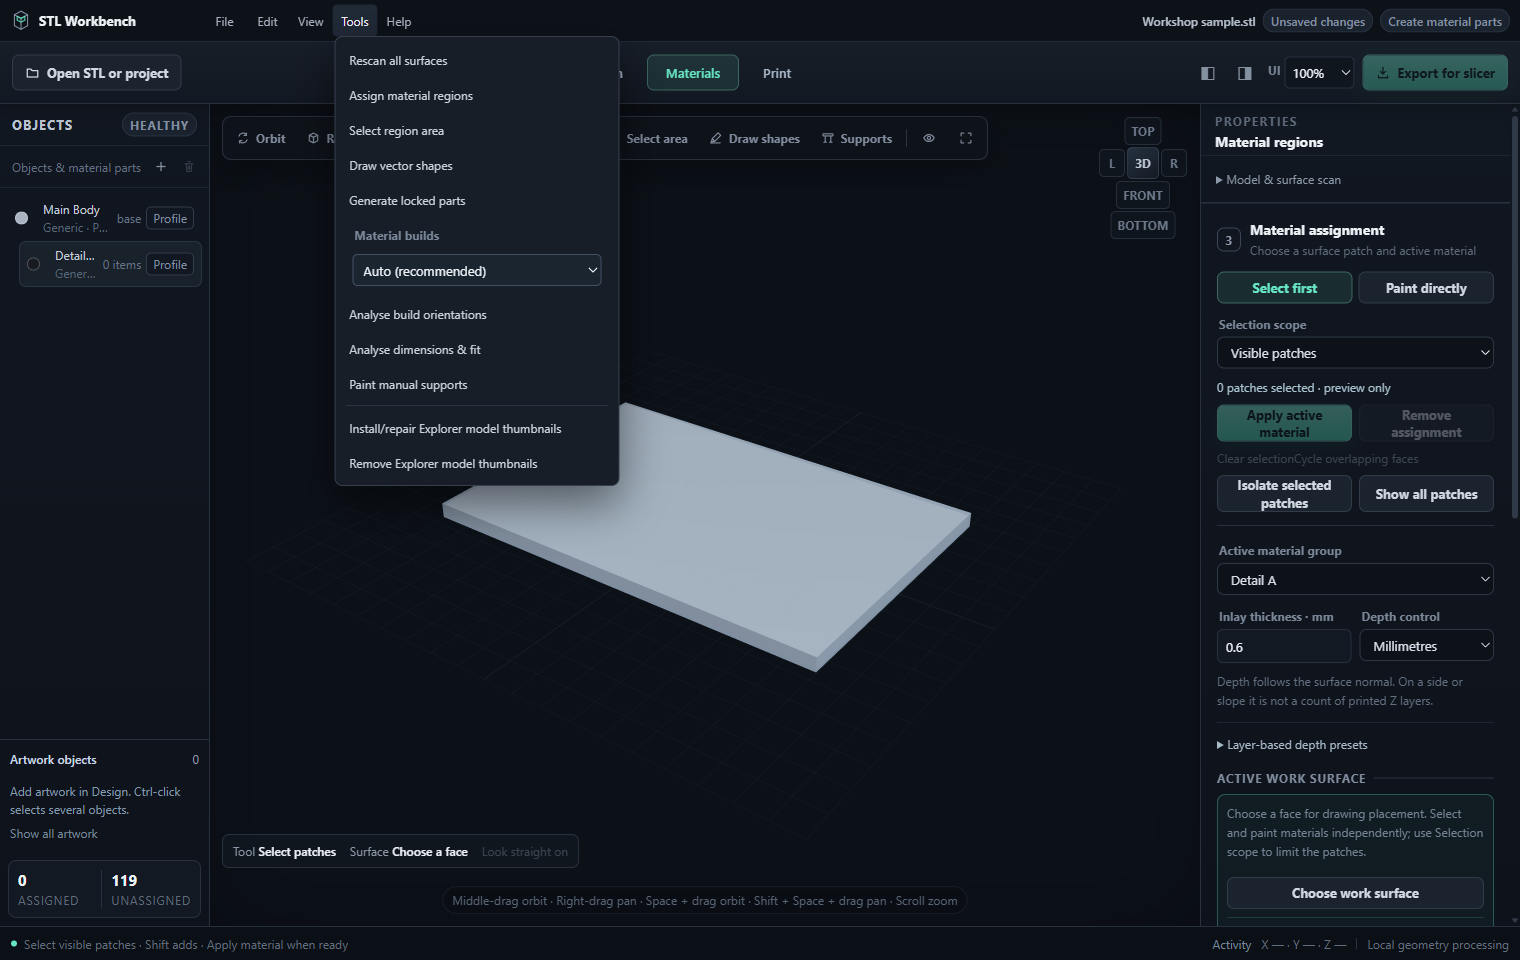
Task: Click HEALTHY status badge
Action: coord(159,125)
